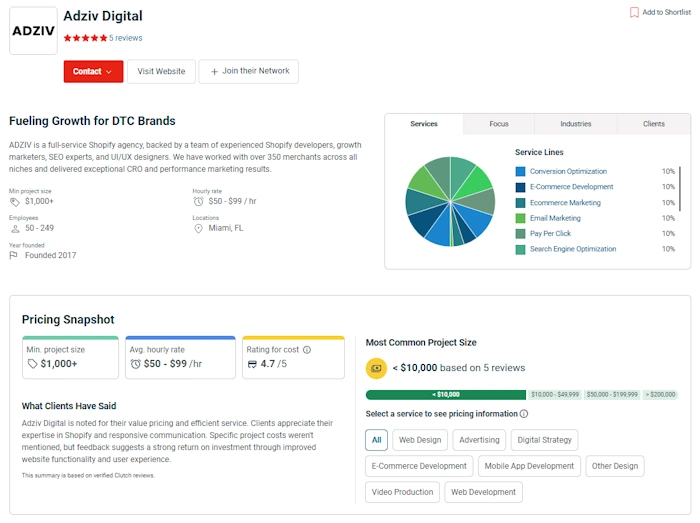Open the Contact dropdown button
Screen dimensions: 700x523
pos(93,71)
